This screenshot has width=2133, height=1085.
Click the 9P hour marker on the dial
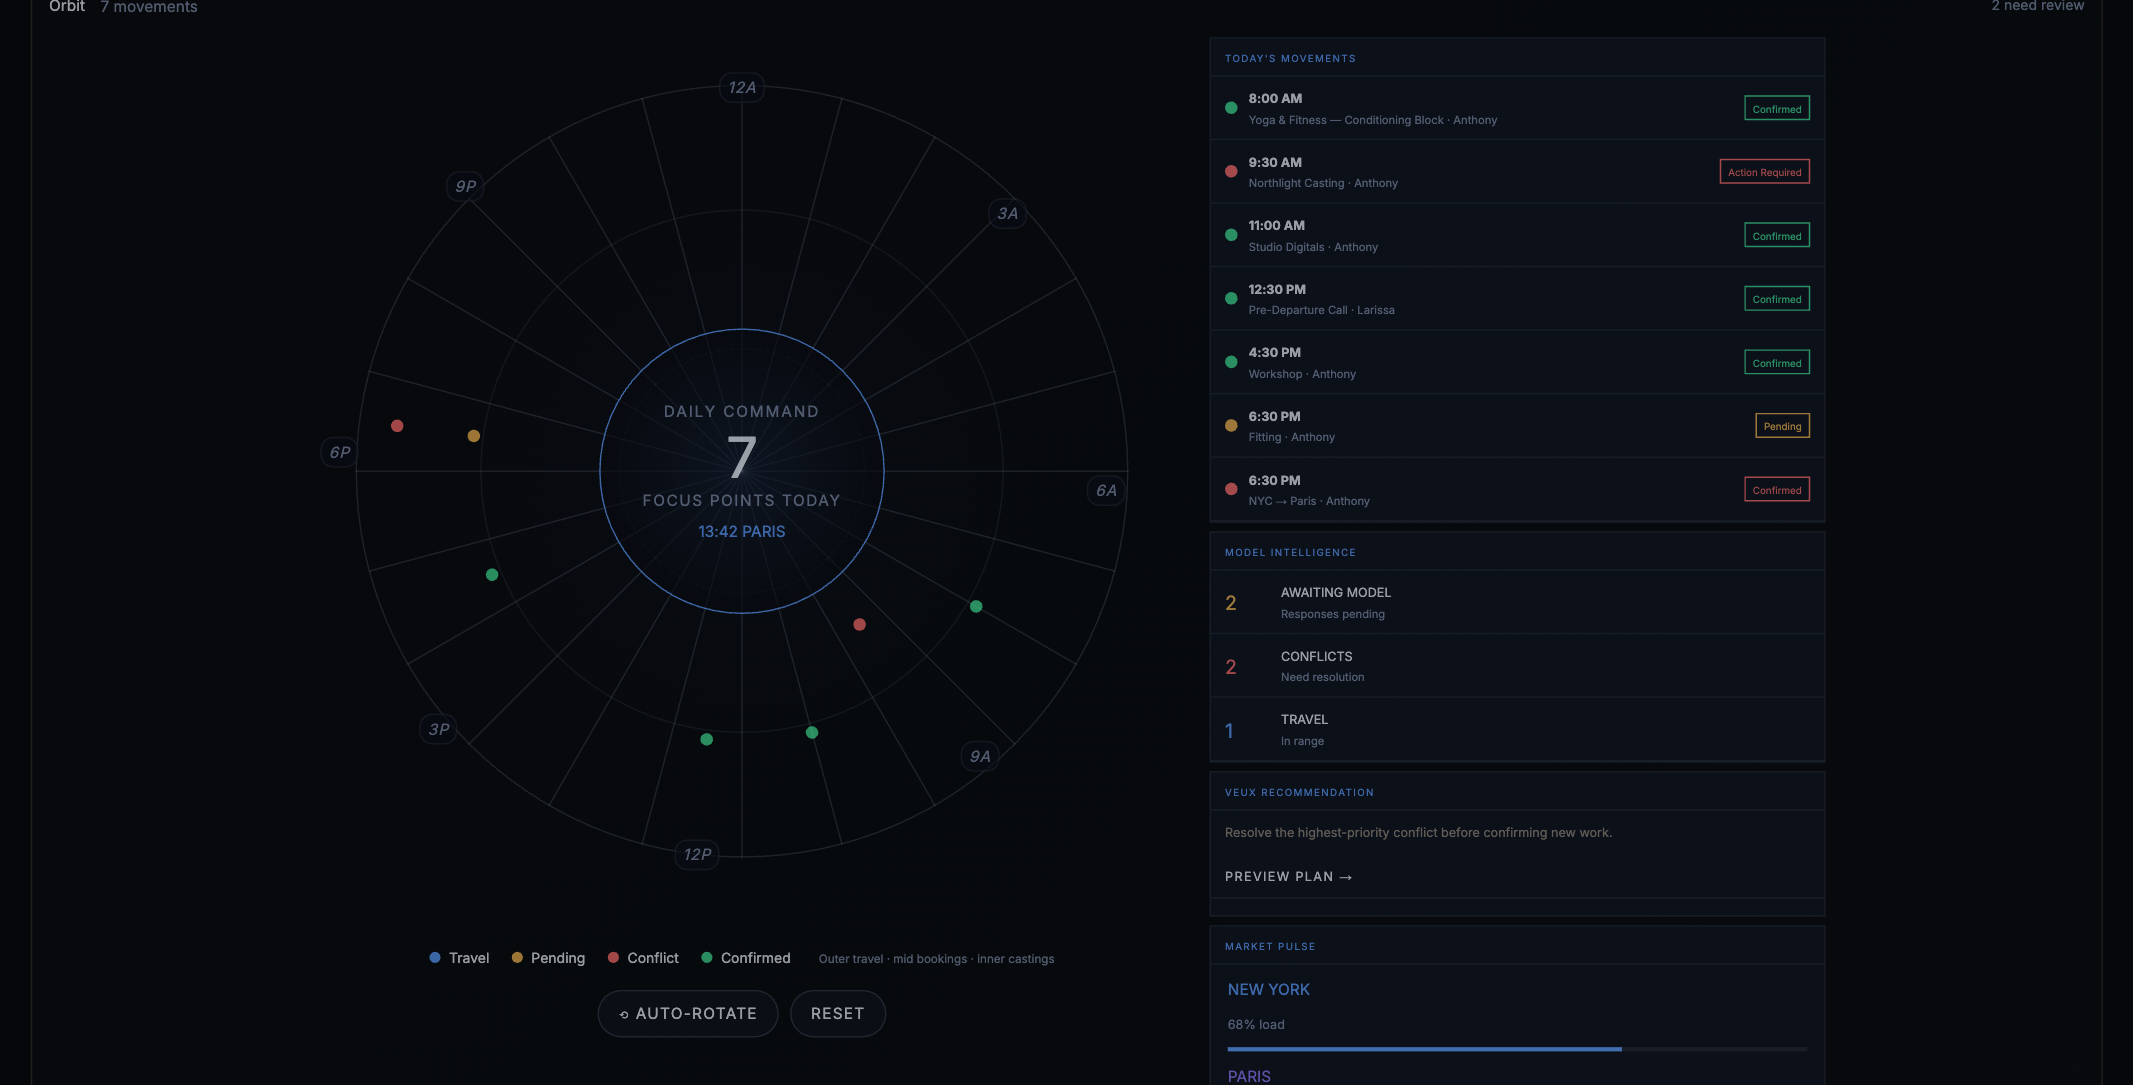pos(466,186)
